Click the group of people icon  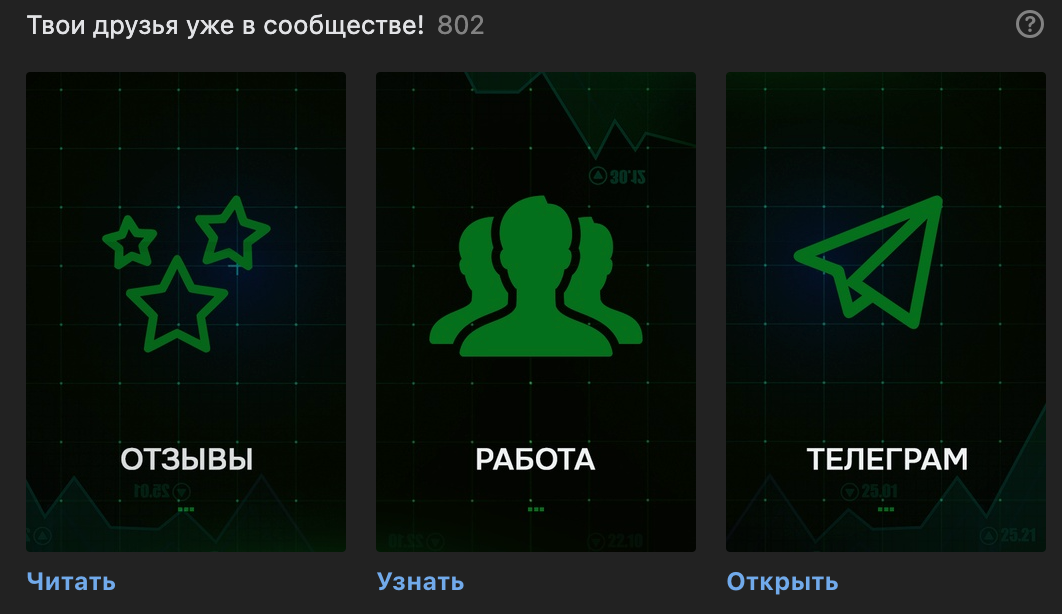536,276
